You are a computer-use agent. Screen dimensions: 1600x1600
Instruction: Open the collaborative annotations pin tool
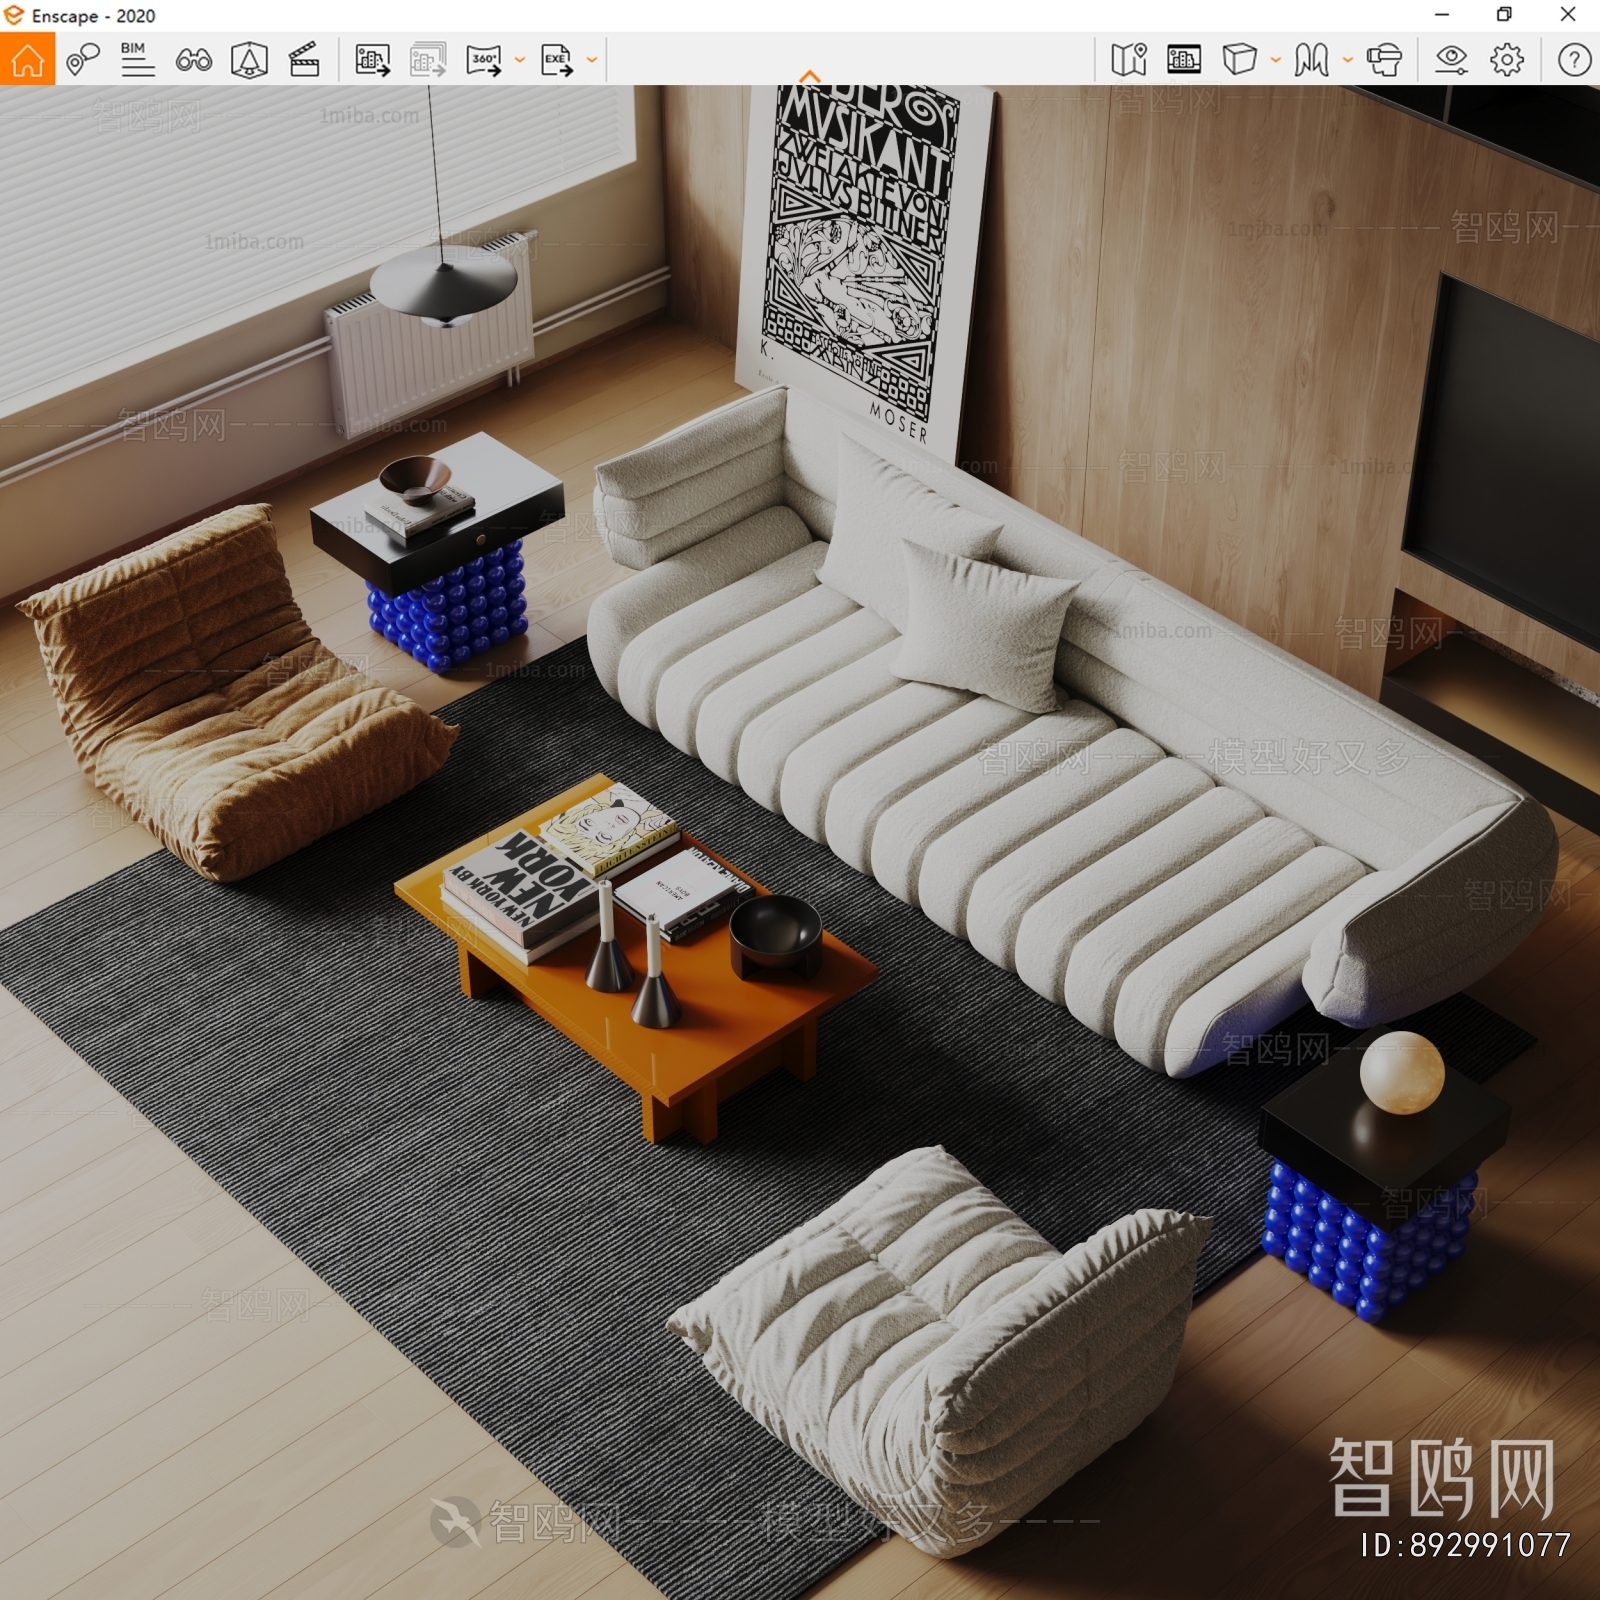[x=83, y=59]
